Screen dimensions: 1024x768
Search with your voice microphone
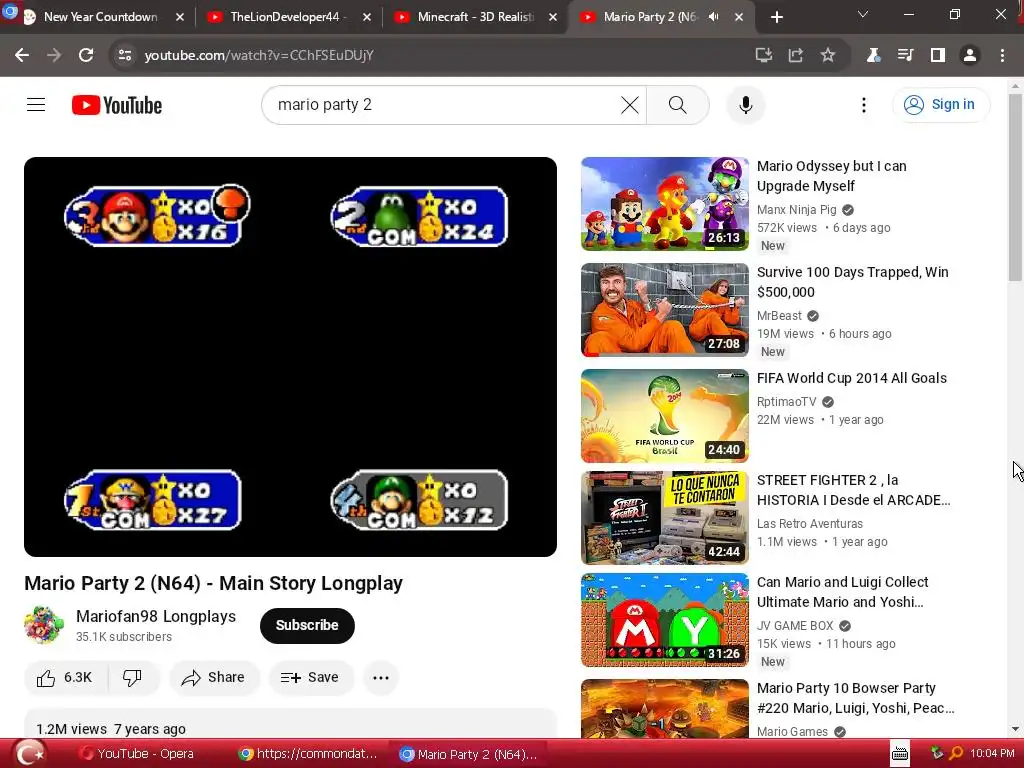745,104
